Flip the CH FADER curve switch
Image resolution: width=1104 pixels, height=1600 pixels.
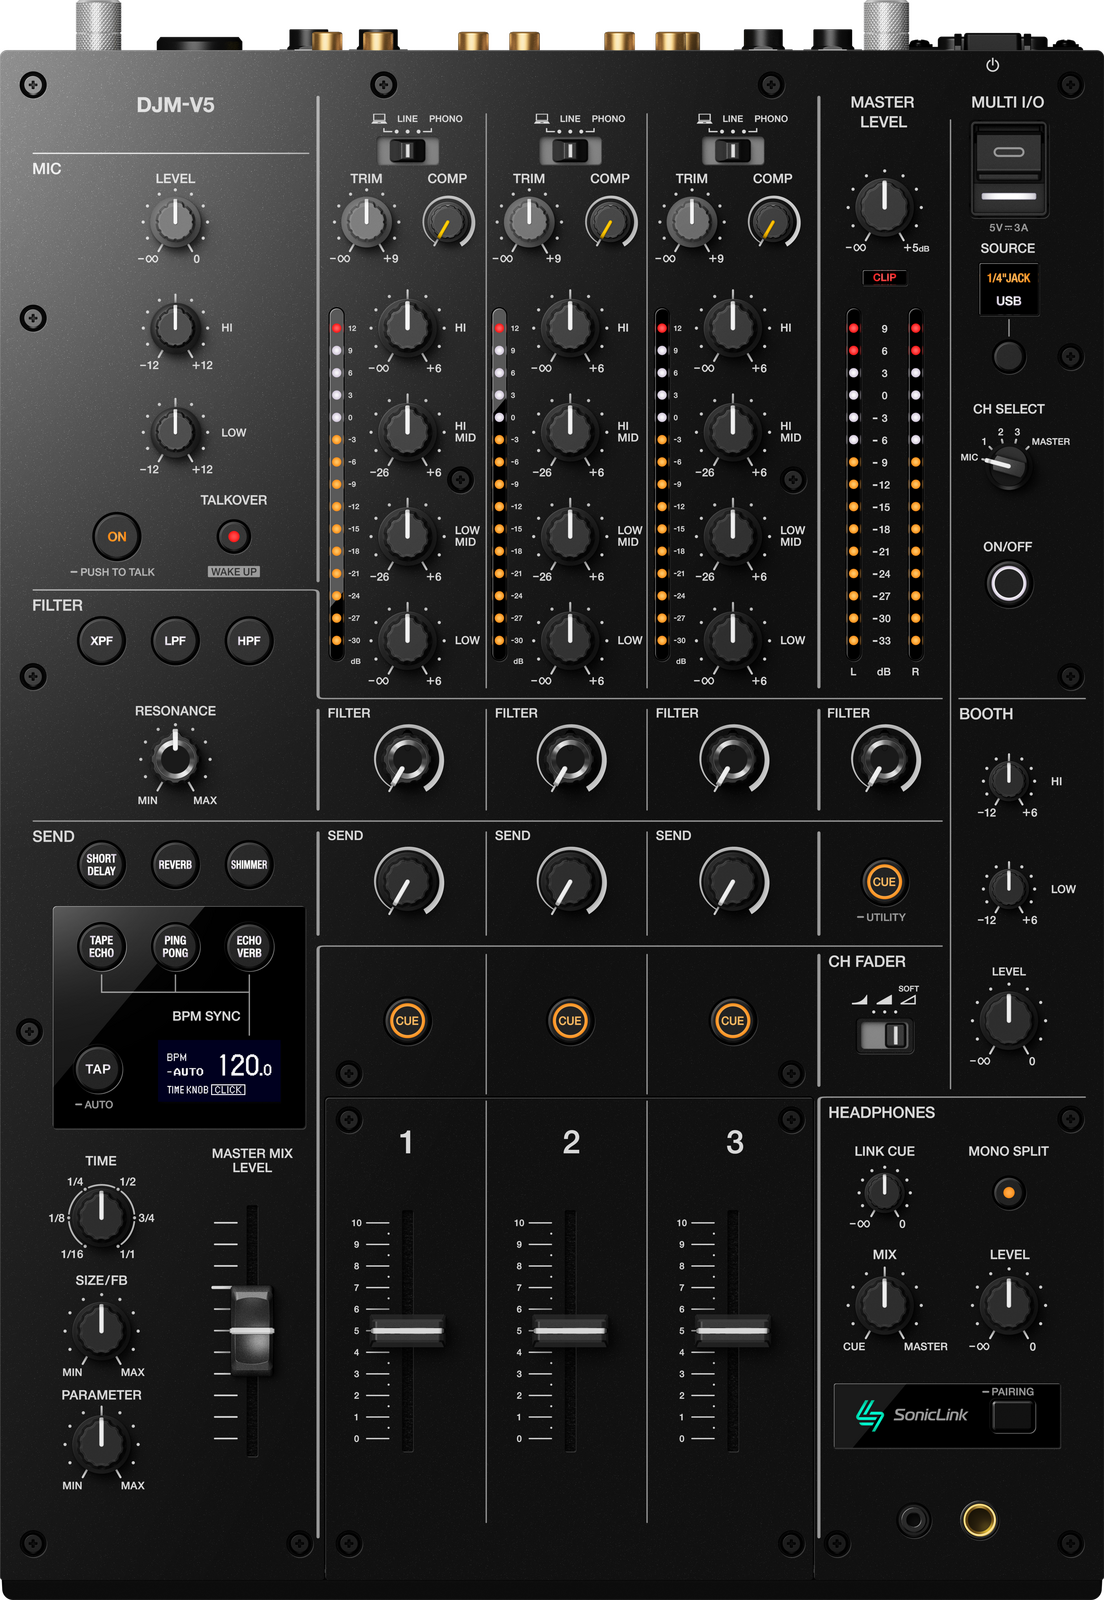(886, 1035)
